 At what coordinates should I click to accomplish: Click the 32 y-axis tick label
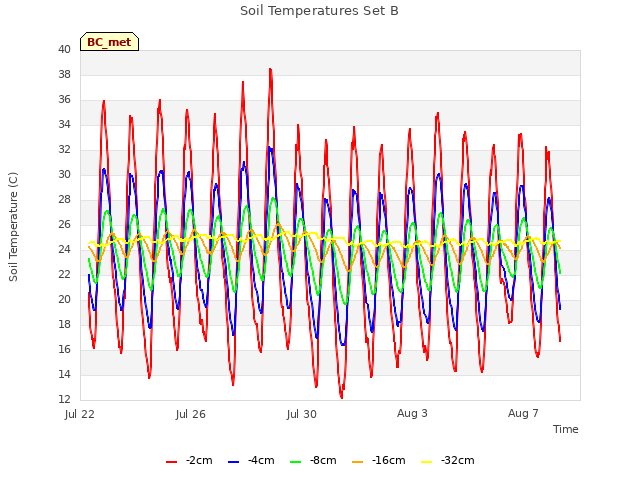click(x=64, y=149)
